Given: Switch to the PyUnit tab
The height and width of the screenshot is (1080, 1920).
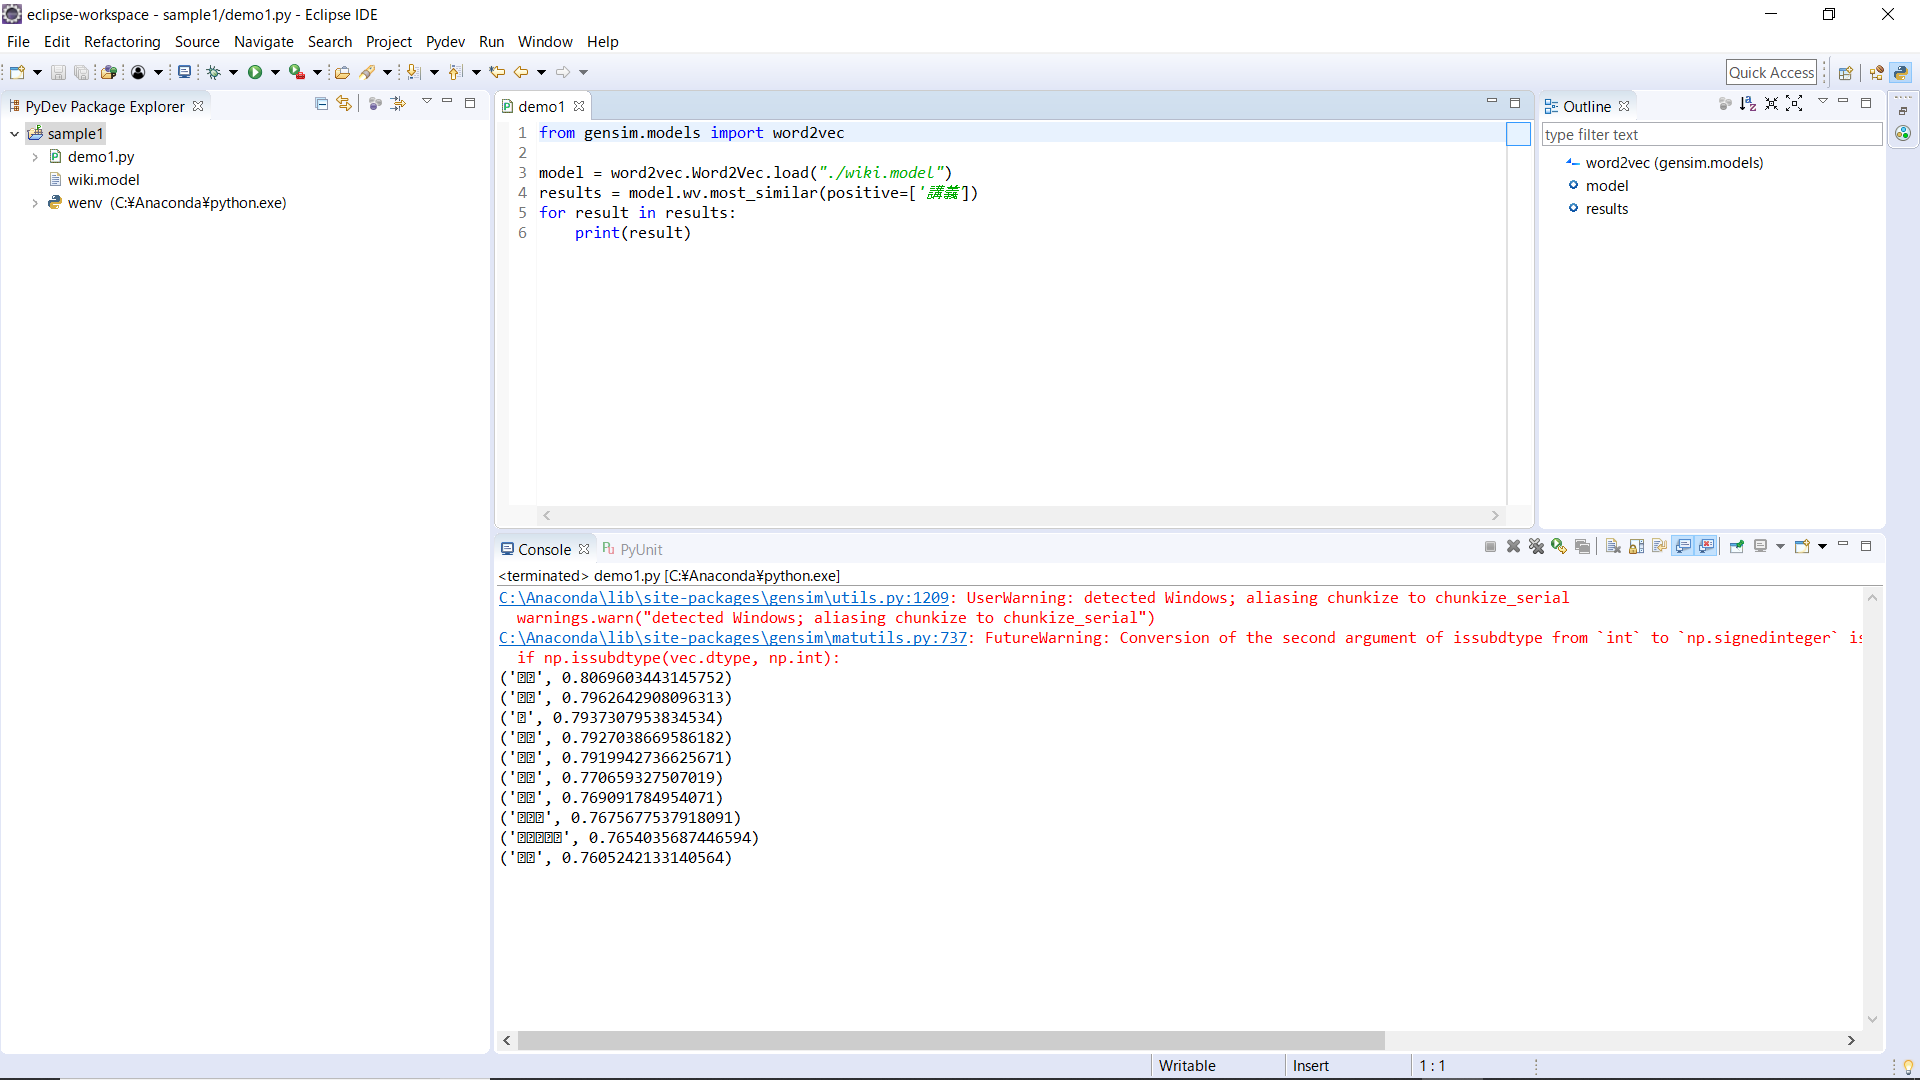Looking at the screenshot, I should [640, 548].
